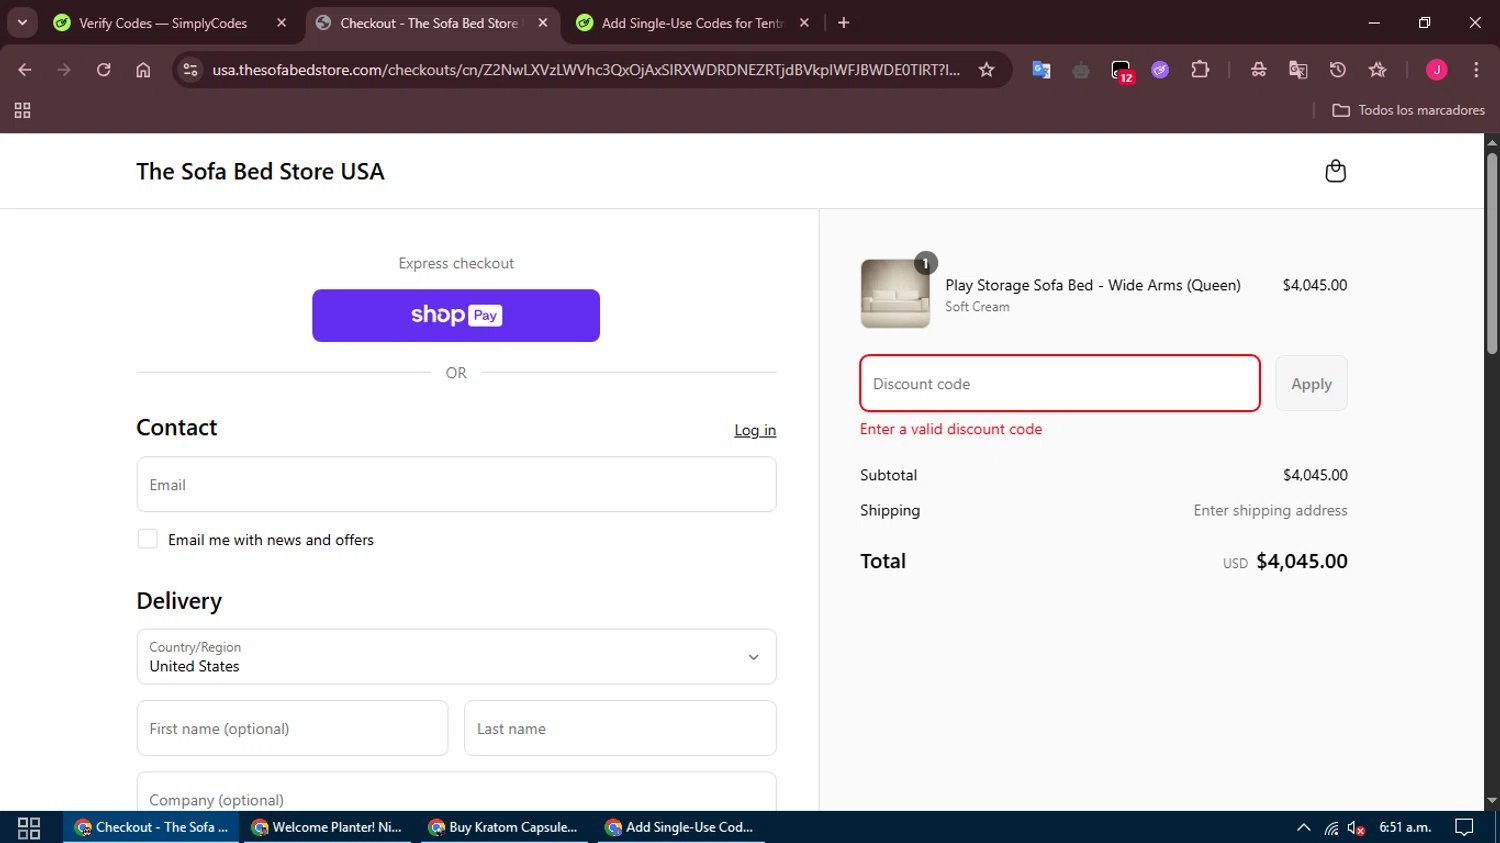Open the network tray icon
The width and height of the screenshot is (1500, 843).
point(1331,827)
